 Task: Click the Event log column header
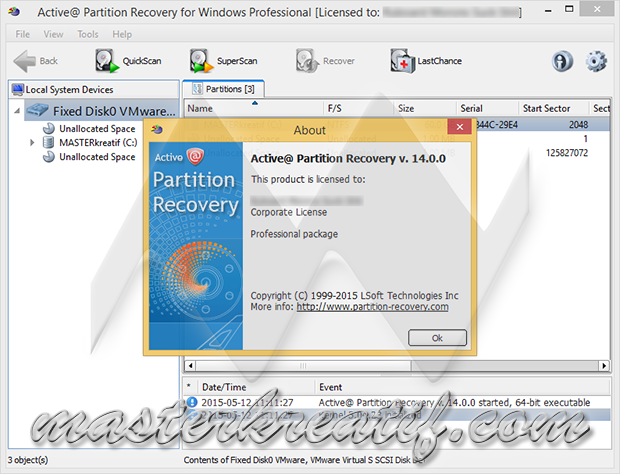pyautogui.click(x=463, y=387)
